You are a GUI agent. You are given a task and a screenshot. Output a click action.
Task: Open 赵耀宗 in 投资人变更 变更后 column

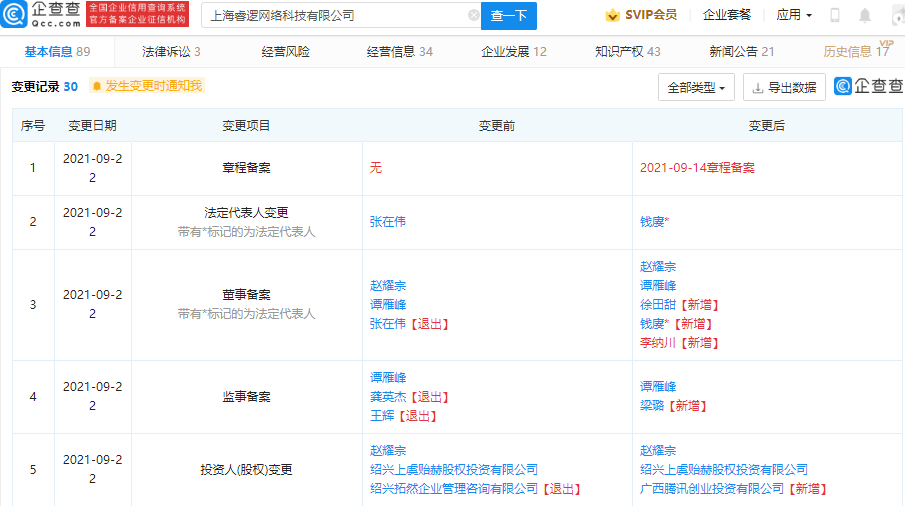tap(658, 451)
